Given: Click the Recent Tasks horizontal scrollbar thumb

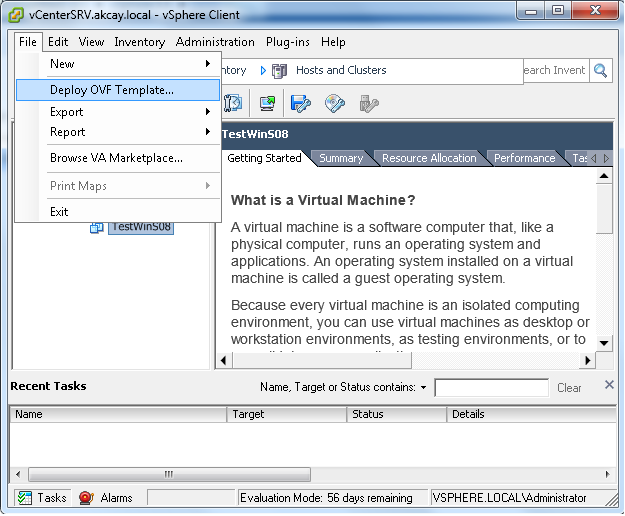Looking at the screenshot, I should pos(169,474).
